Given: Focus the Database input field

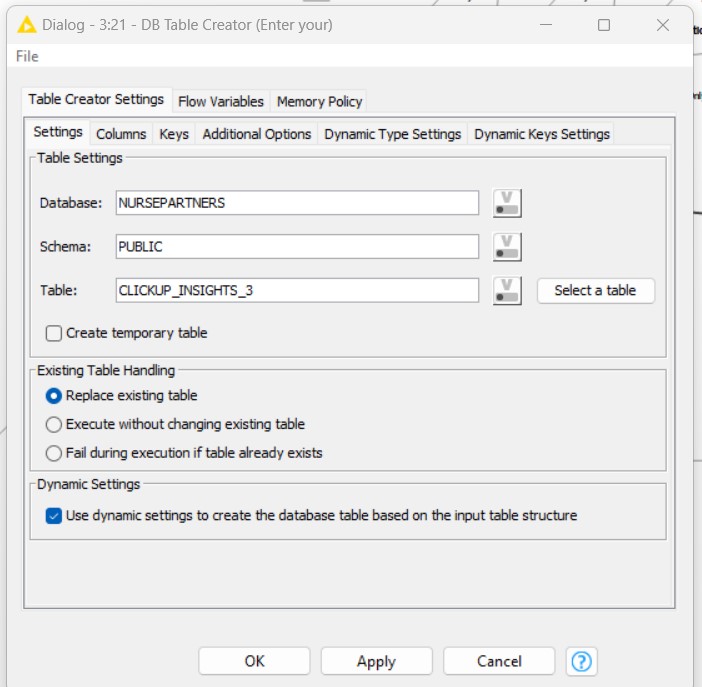Looking at the screenshot, I should click(297, 203).
